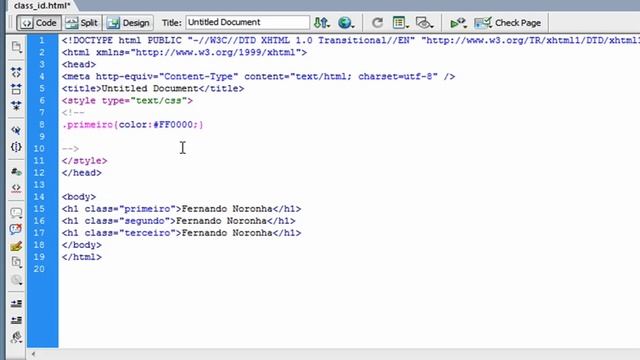Click the '<html xmlns=' line
Viewport: 640px width, 360px height.
click(184, 52)
